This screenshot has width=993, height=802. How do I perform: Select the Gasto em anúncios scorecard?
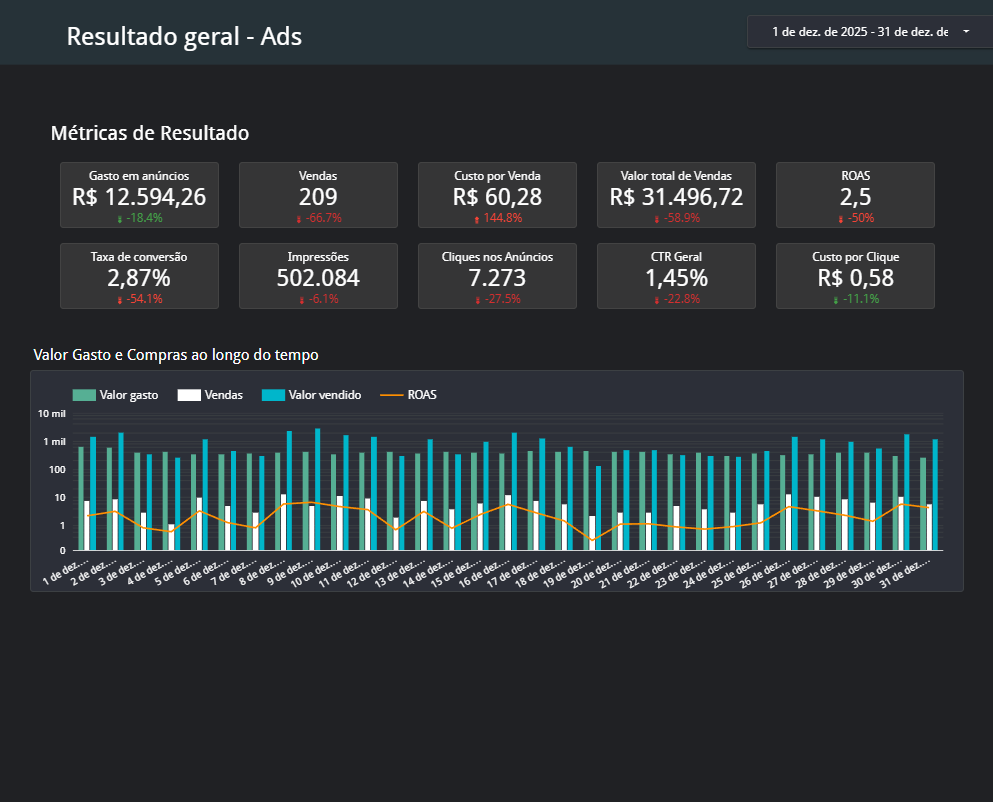[139, 195]
